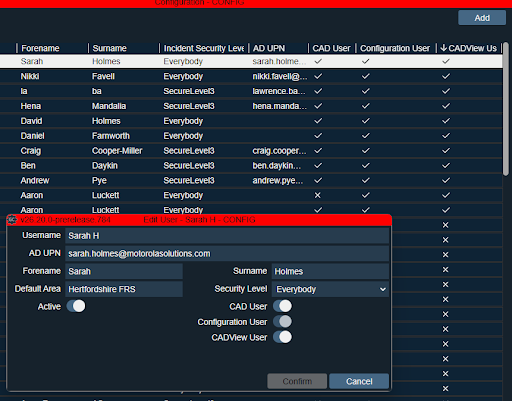Click Configuration User checkmark for Hena Mandalia

(366, 106)
